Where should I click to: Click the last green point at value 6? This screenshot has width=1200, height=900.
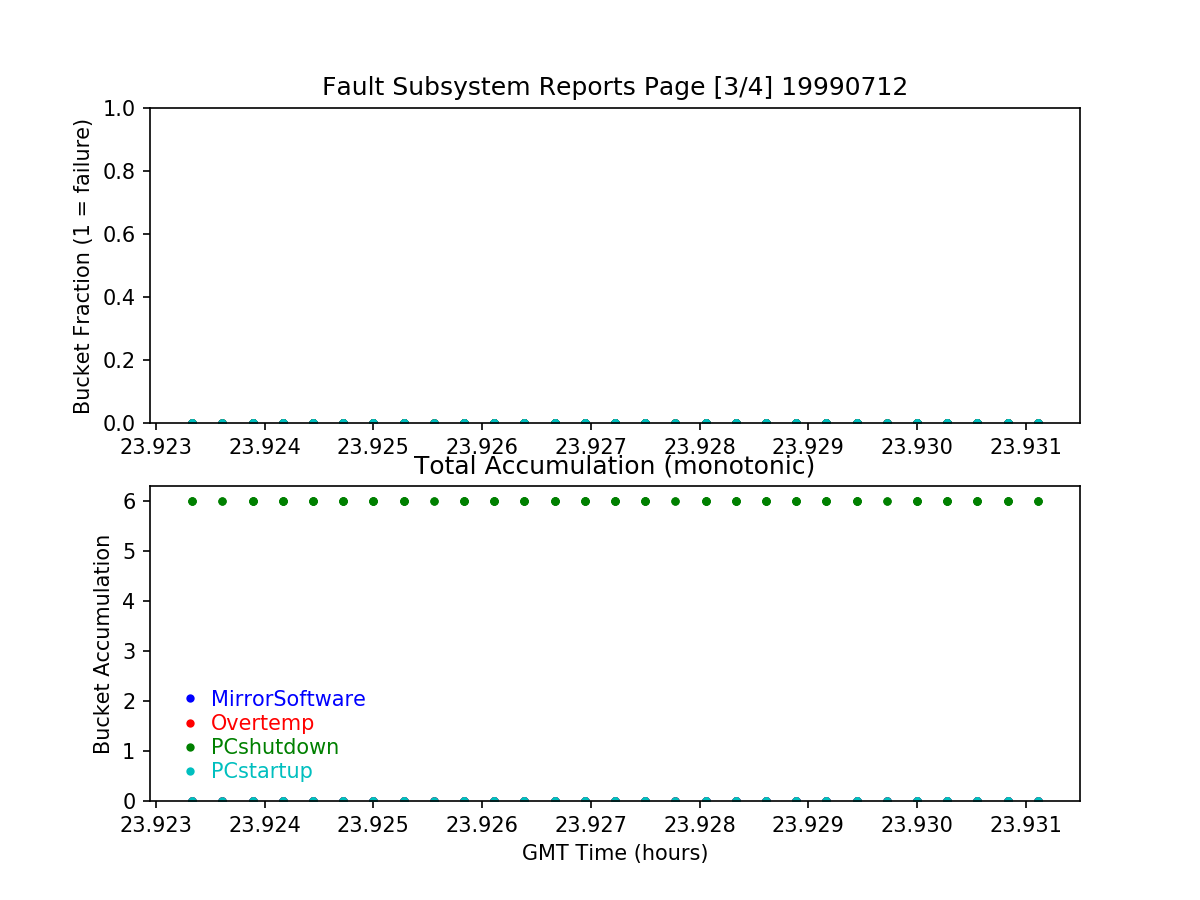click(x=1038, y=501)
